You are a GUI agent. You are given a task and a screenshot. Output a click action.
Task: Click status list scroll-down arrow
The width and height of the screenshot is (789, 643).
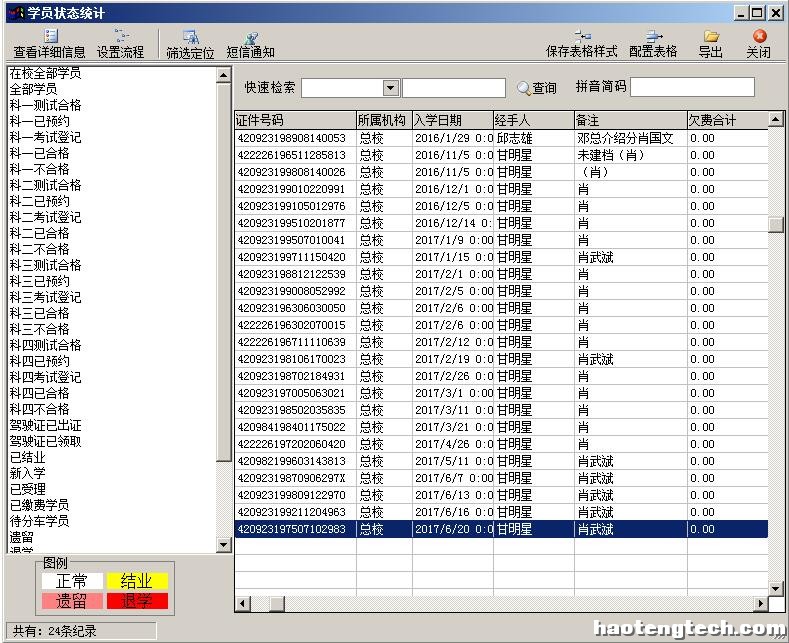click(223, 544)
